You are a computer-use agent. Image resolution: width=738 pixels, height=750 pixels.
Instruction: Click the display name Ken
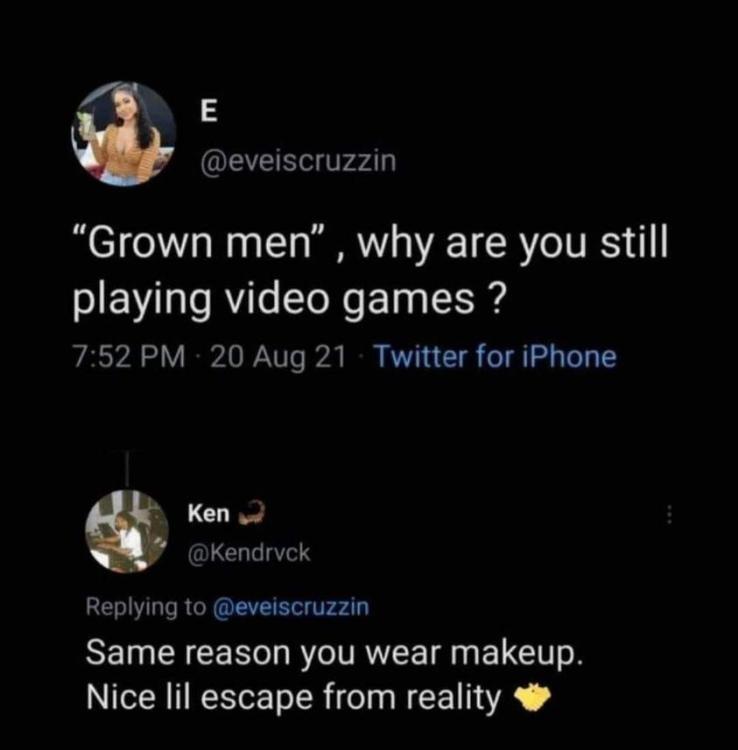click(x=208, y=514)
